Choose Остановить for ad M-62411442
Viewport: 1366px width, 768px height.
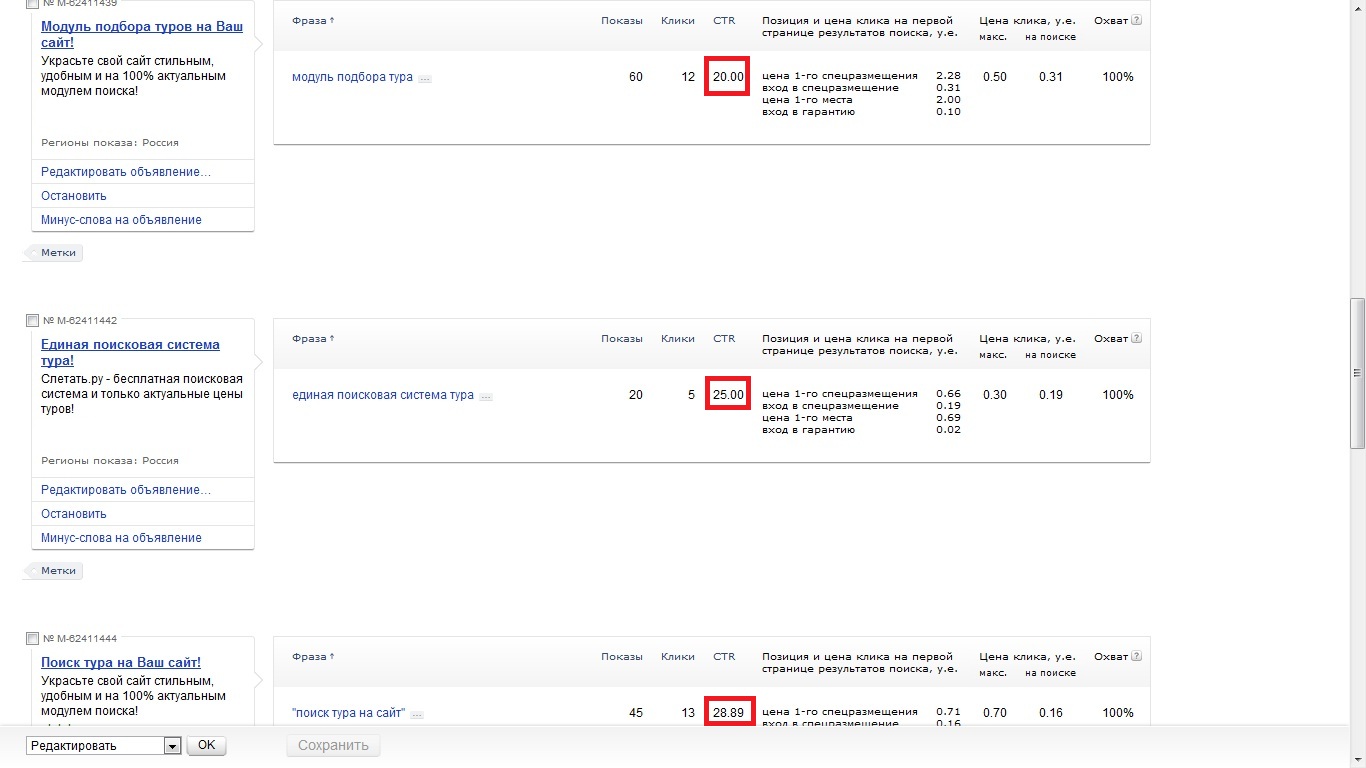click(74, 514)
